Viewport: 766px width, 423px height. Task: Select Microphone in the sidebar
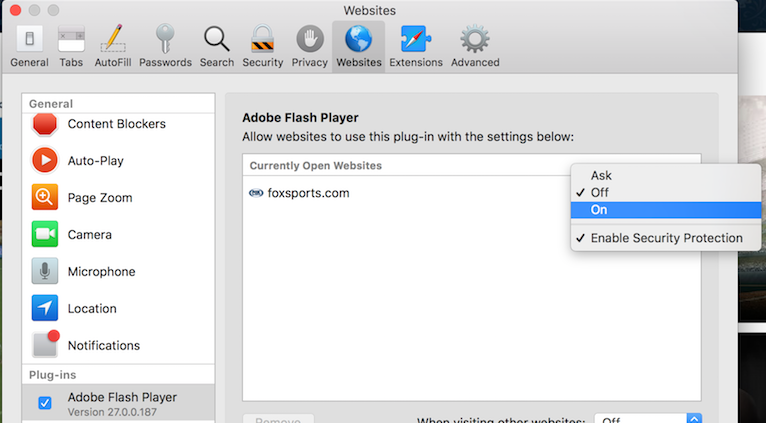point(118,272)
